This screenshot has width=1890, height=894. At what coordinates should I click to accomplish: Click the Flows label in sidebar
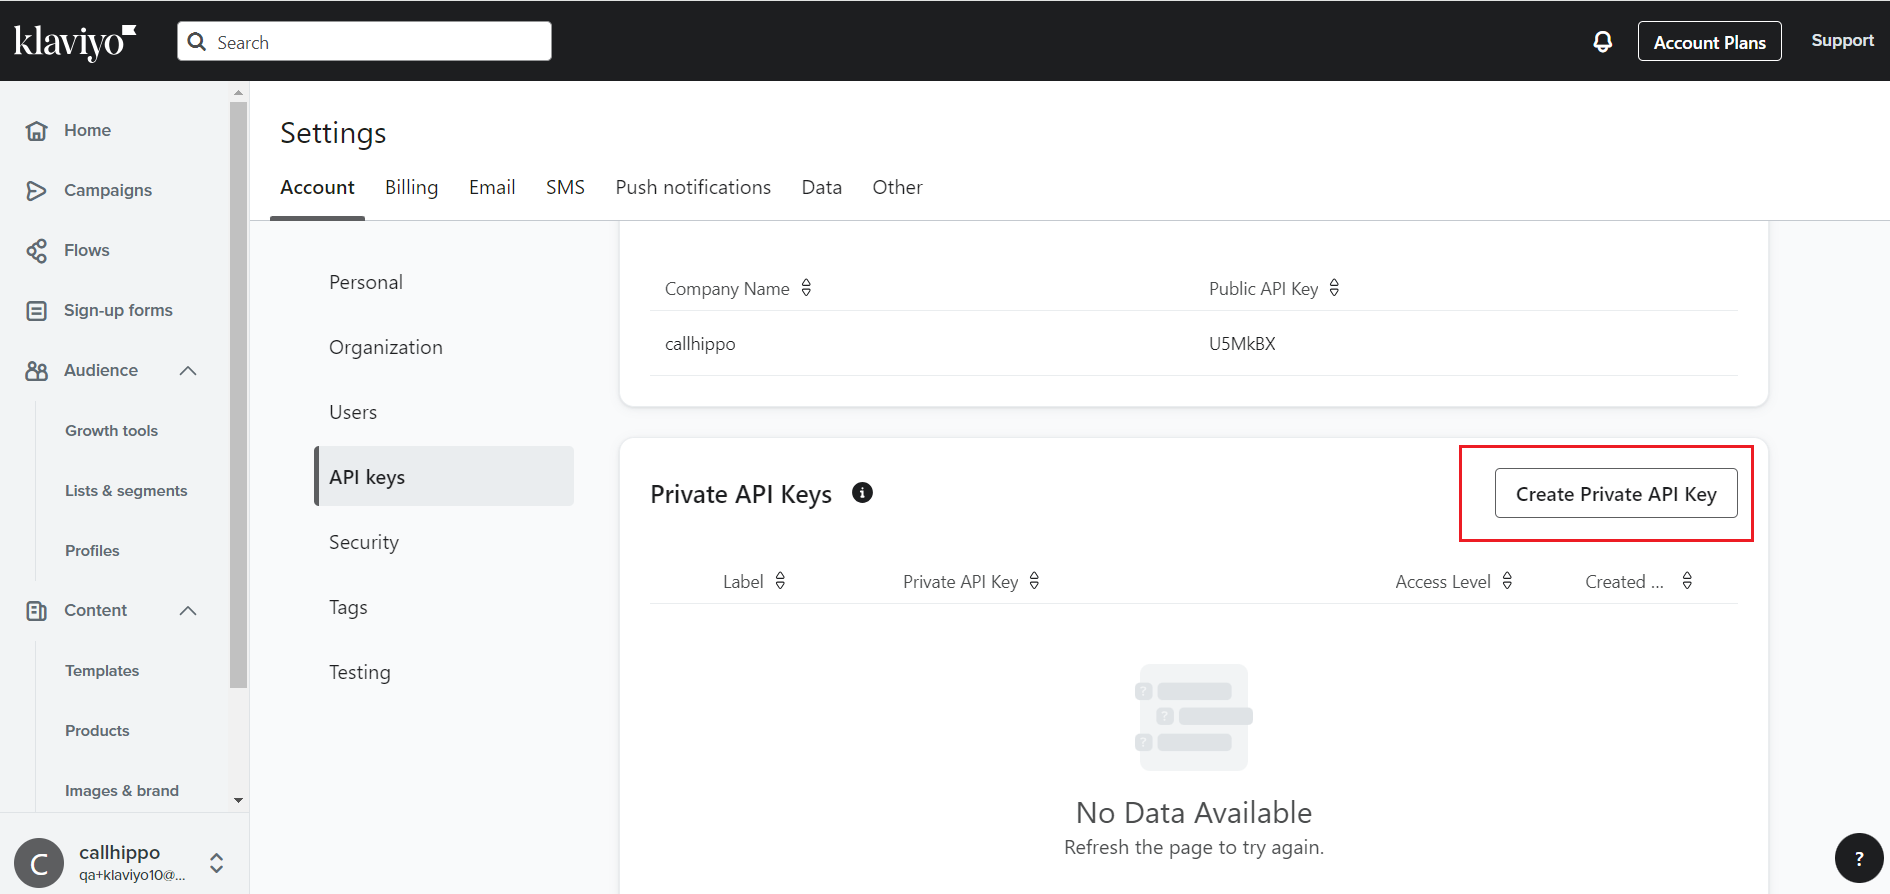coord(87,251)
